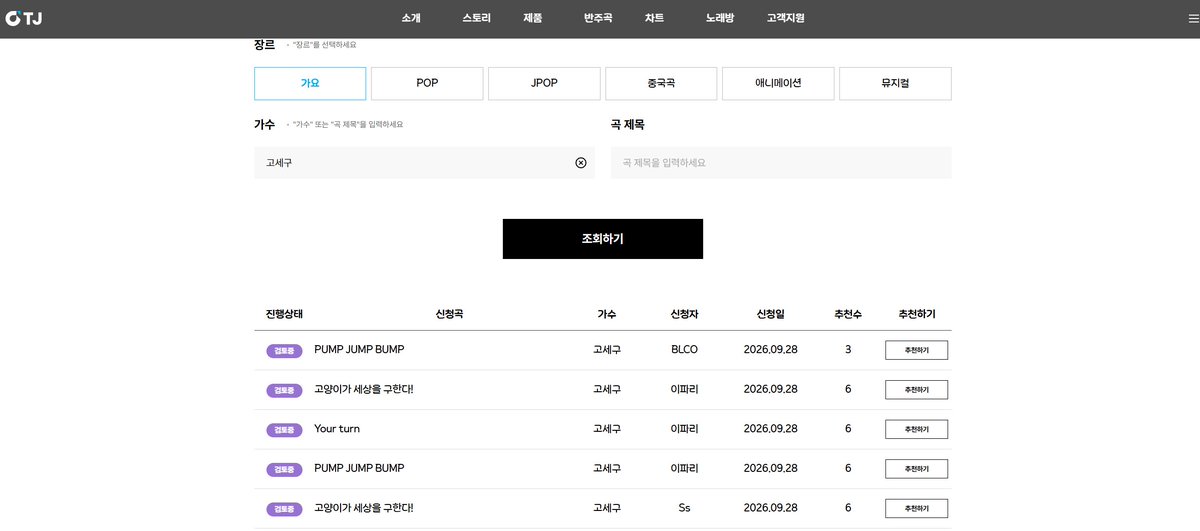Screen dimensions: 1200x531
Task: Click the 검토중 badge in BLCO's row
Action: (284, 351)
